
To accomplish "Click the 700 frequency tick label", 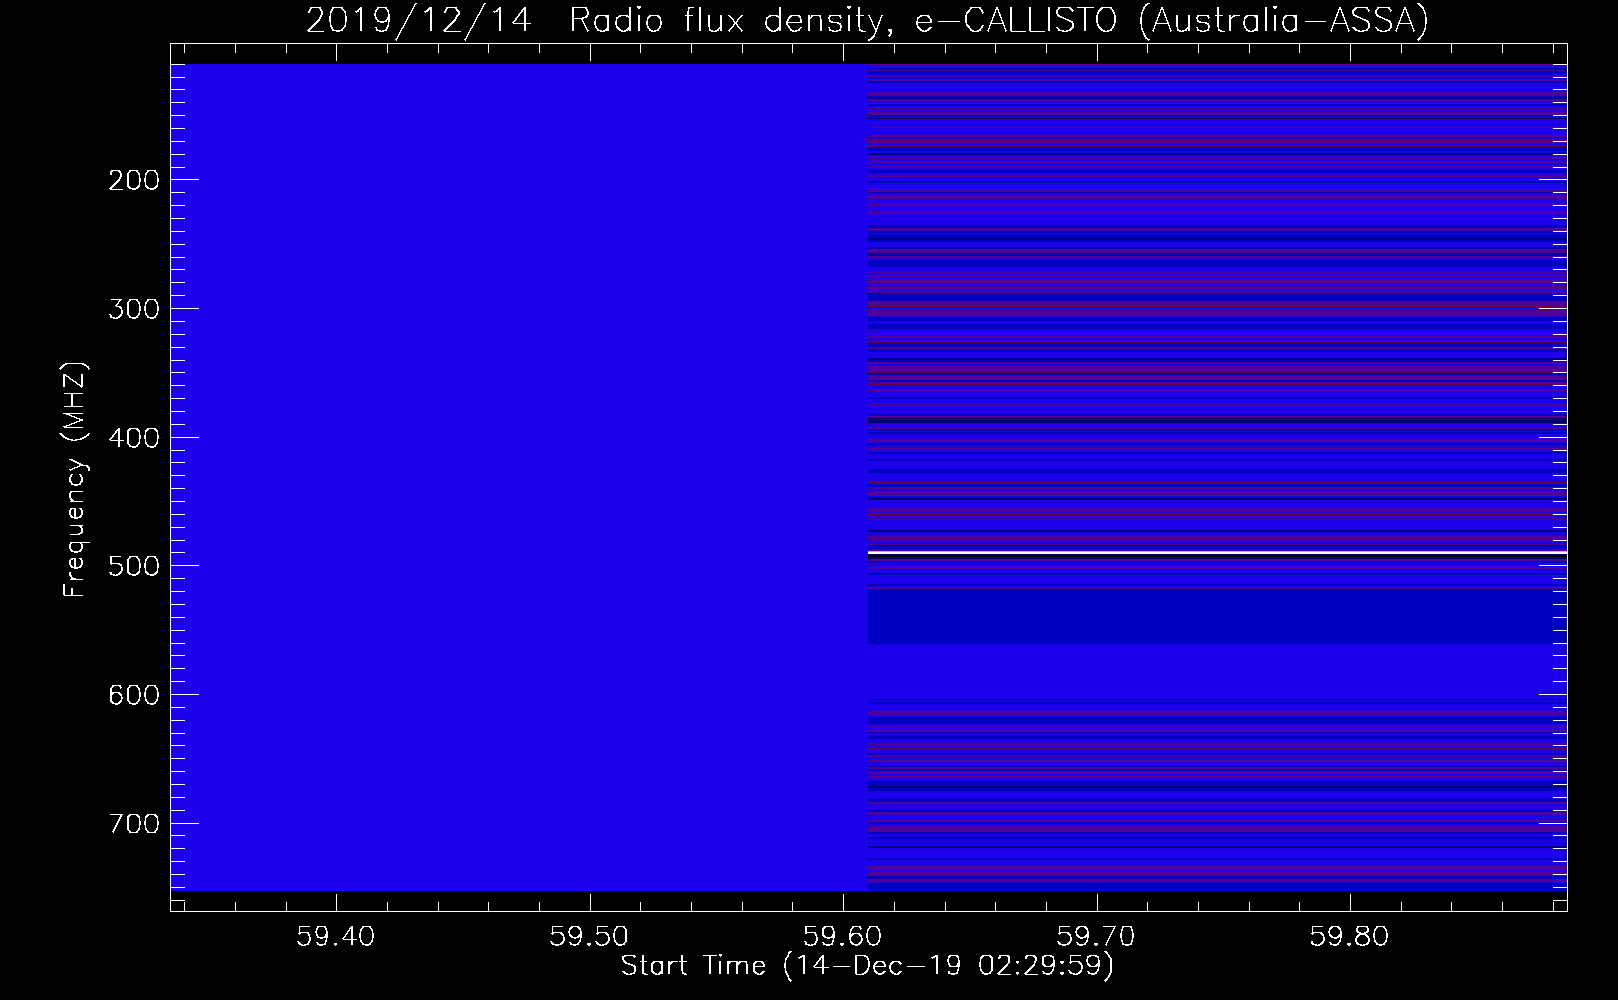I will [x=133, y=824].
